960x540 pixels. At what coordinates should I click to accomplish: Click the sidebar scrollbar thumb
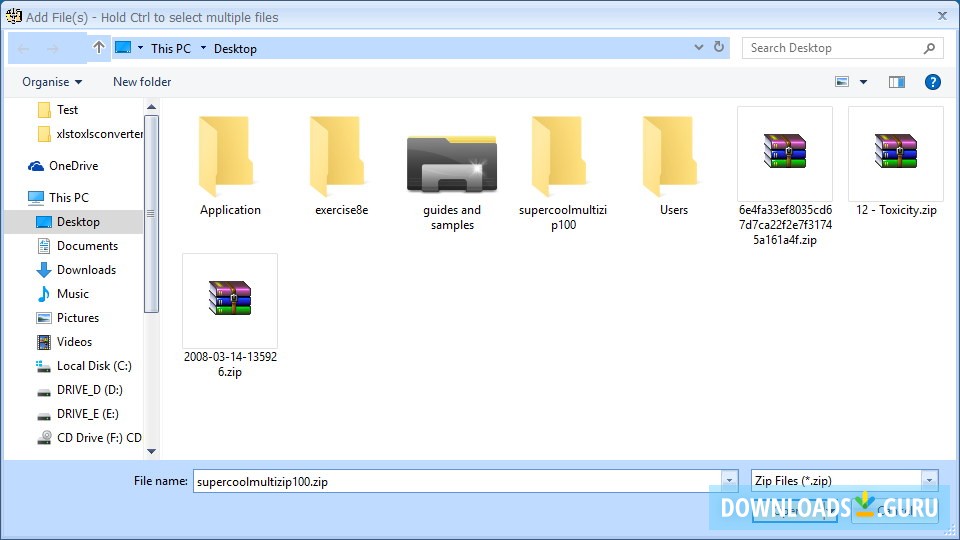[x=151, y=214]
